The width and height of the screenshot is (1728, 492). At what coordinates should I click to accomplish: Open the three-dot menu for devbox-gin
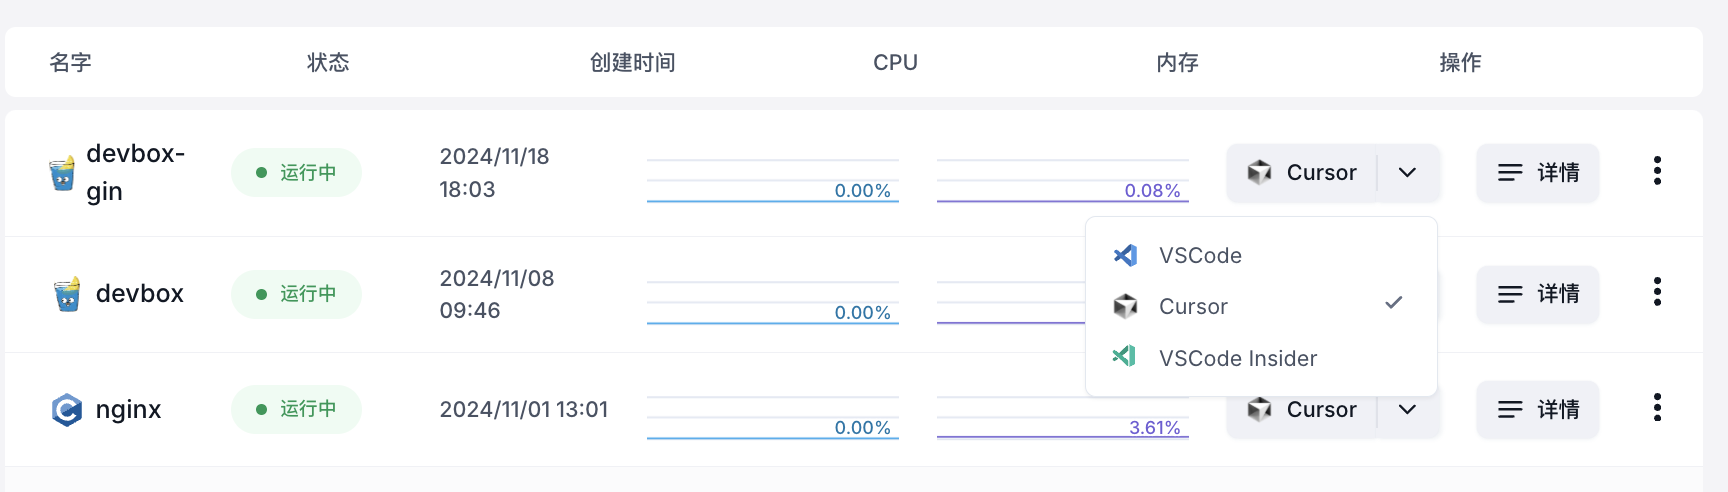coord(1657,171)
